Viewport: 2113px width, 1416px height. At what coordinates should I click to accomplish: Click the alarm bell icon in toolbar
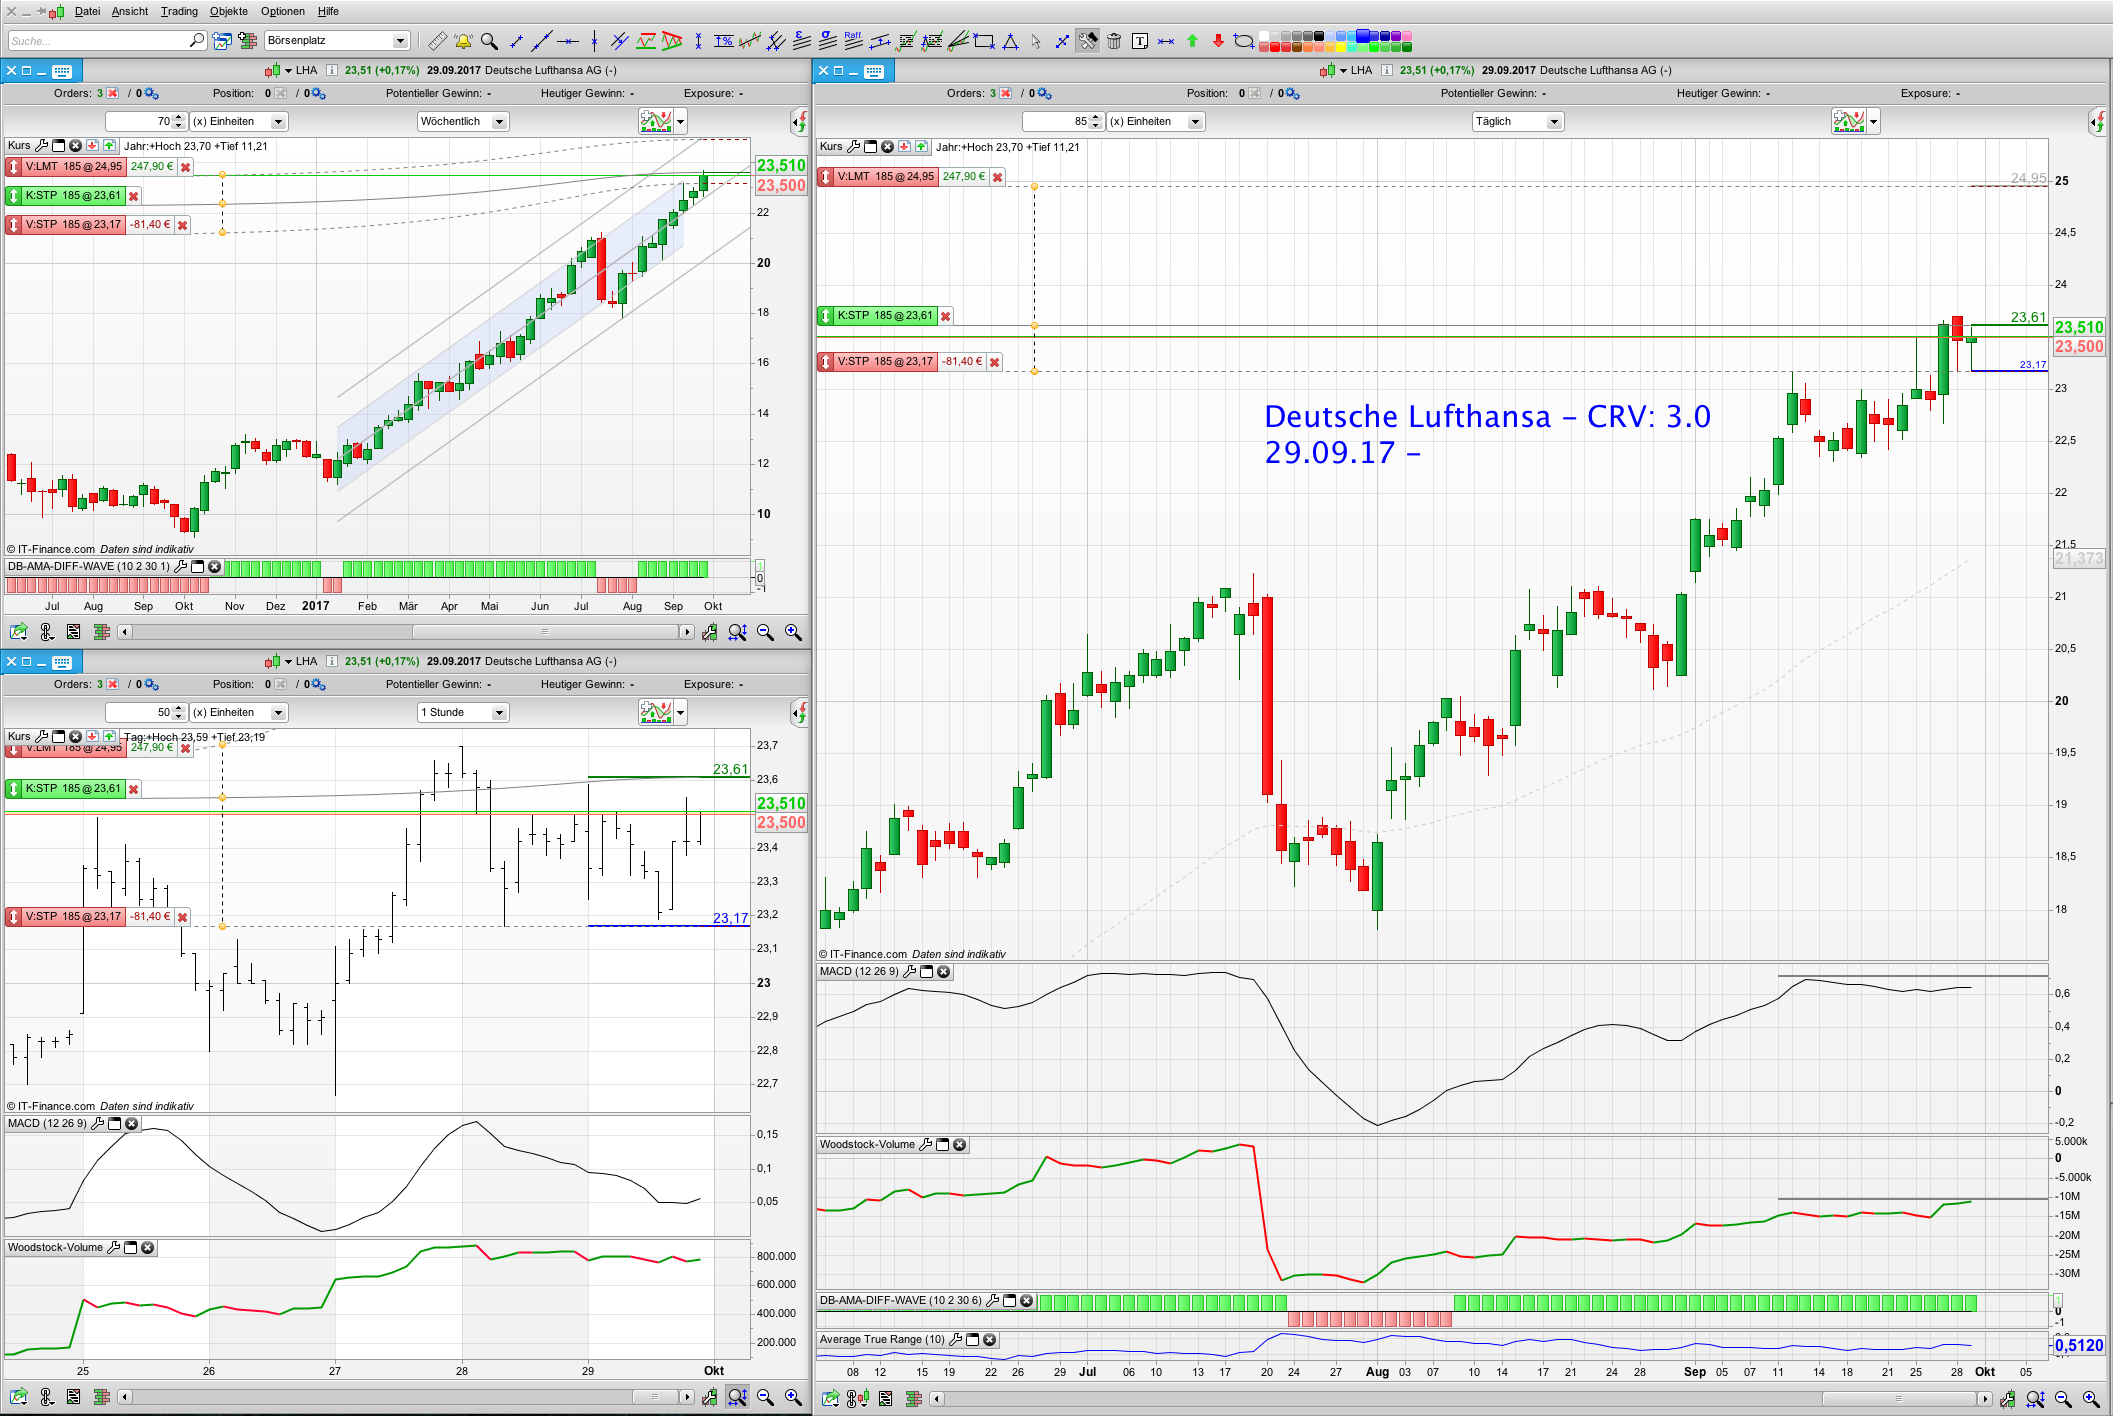(463, 41)
